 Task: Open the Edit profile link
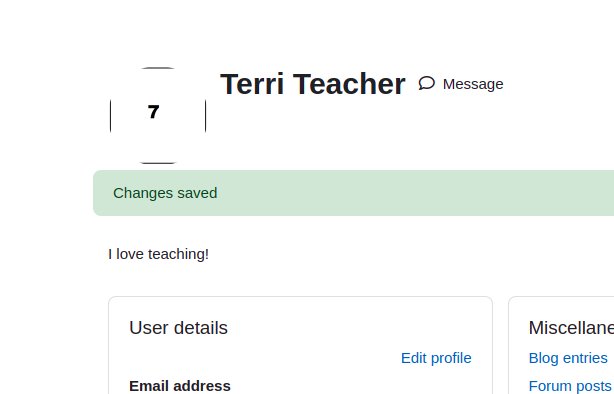(x=436, y=358)
